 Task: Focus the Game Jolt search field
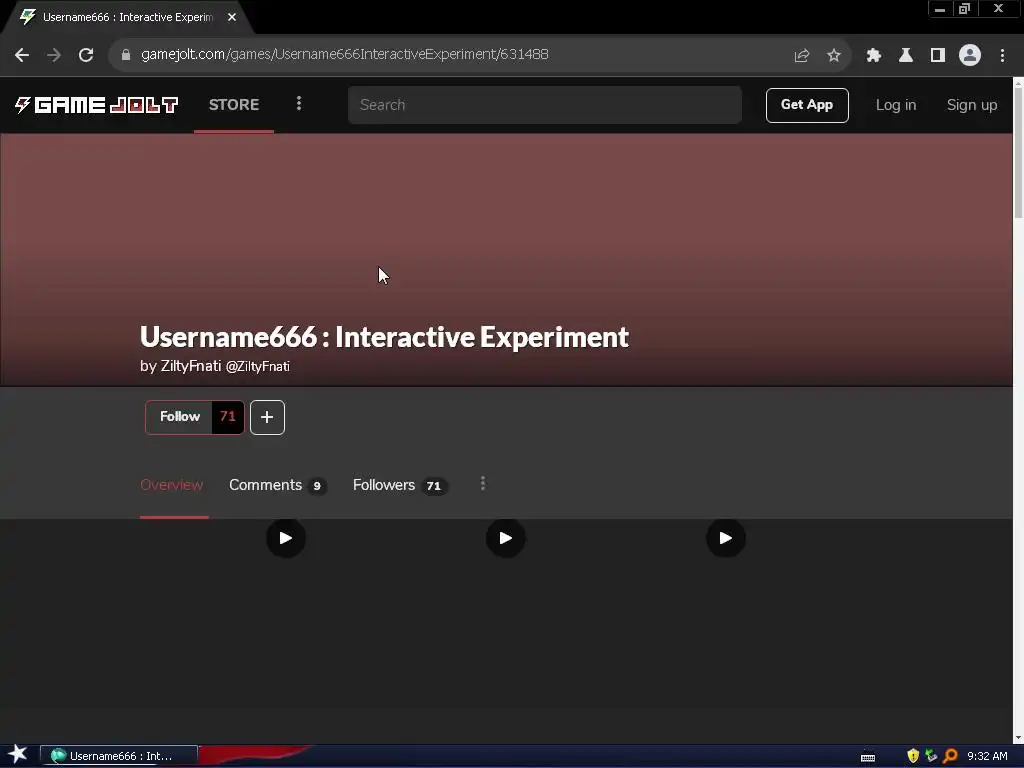click(x=545, y=104)
